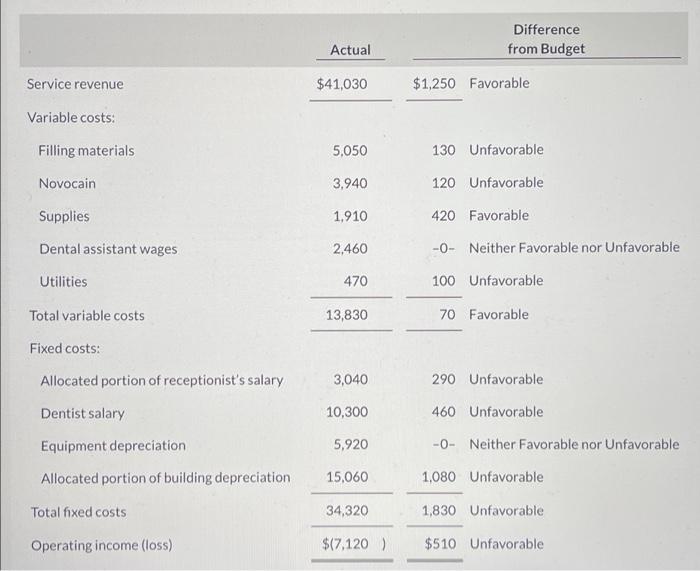The height and width of the screenshot is (571, 700).
Task: Select the Service revenue row label
Action: pos(75,84)
